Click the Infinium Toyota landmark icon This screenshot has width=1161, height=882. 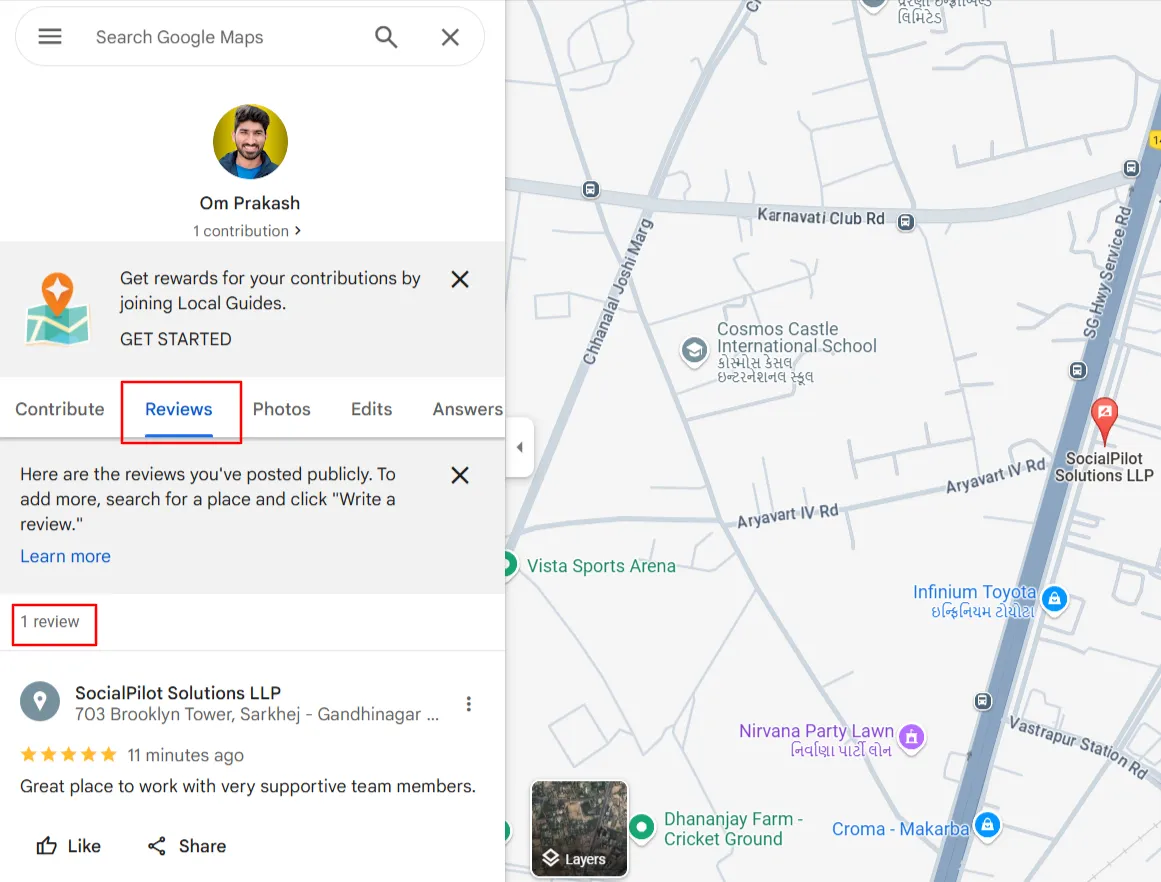click(x=1055, y=598)
